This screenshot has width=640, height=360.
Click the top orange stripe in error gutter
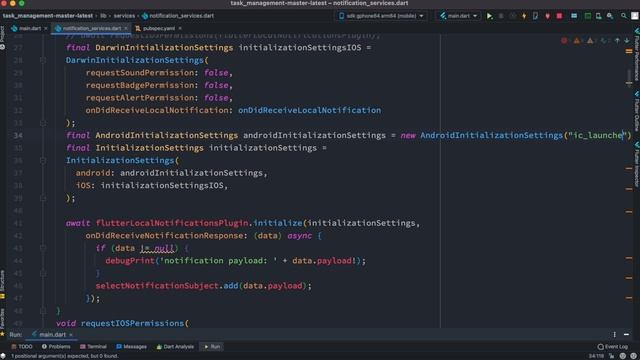pyautogui.click(x=629, y=51)
